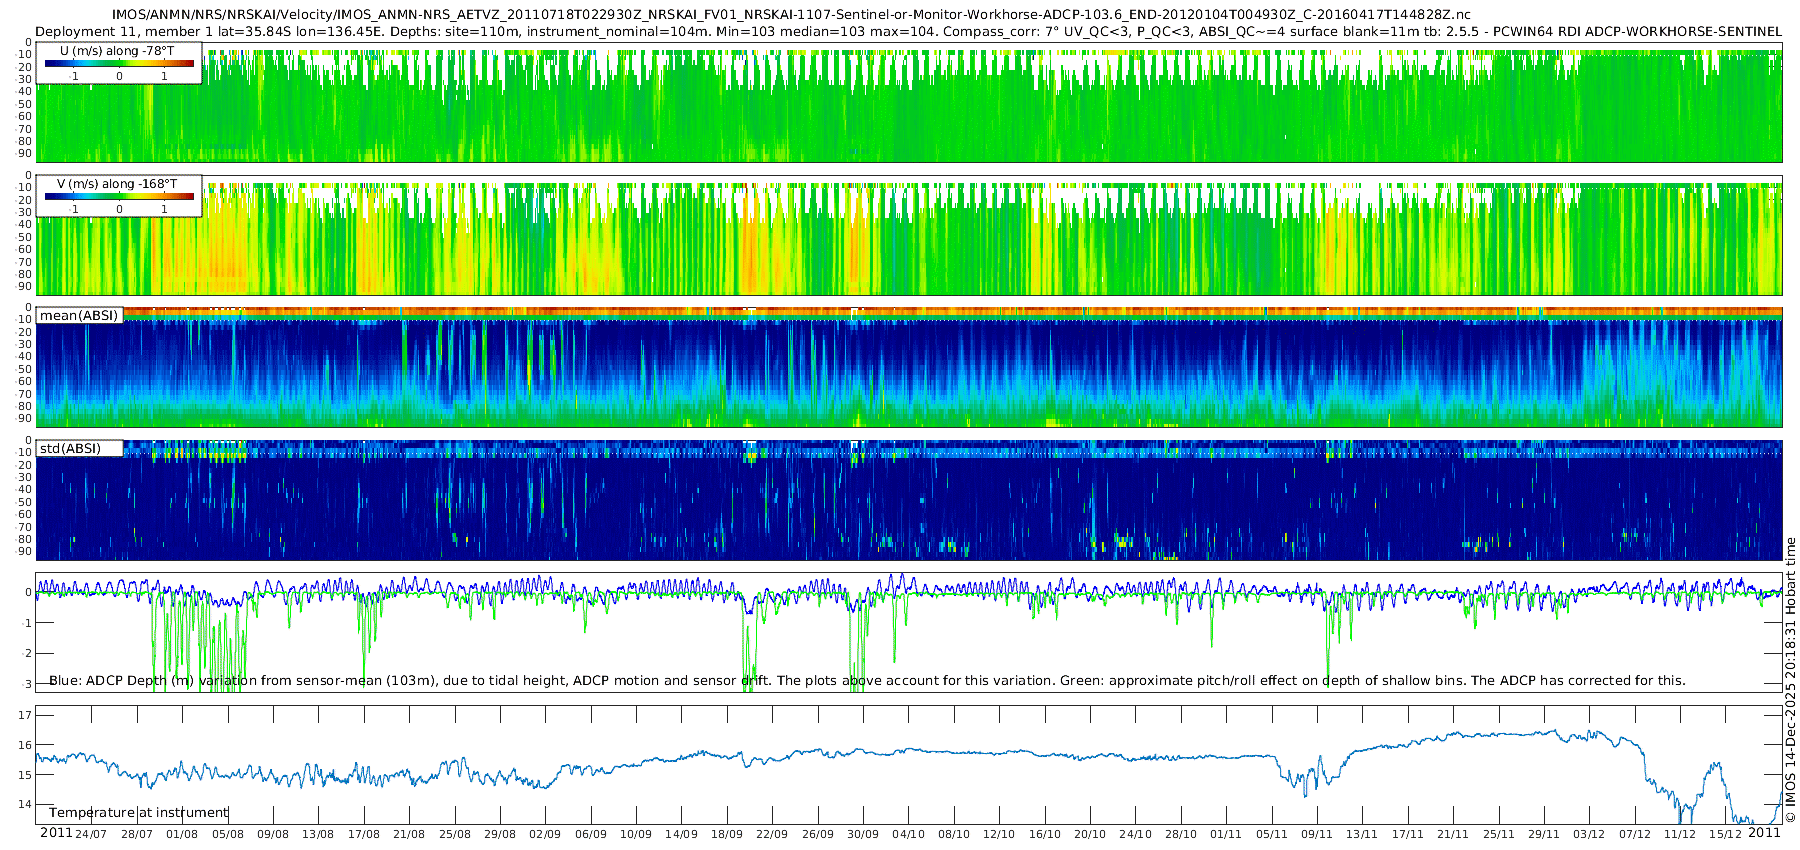Select the 'V (m/s) along -168°T' legend title
The image size is (1800, 850).
117,184
